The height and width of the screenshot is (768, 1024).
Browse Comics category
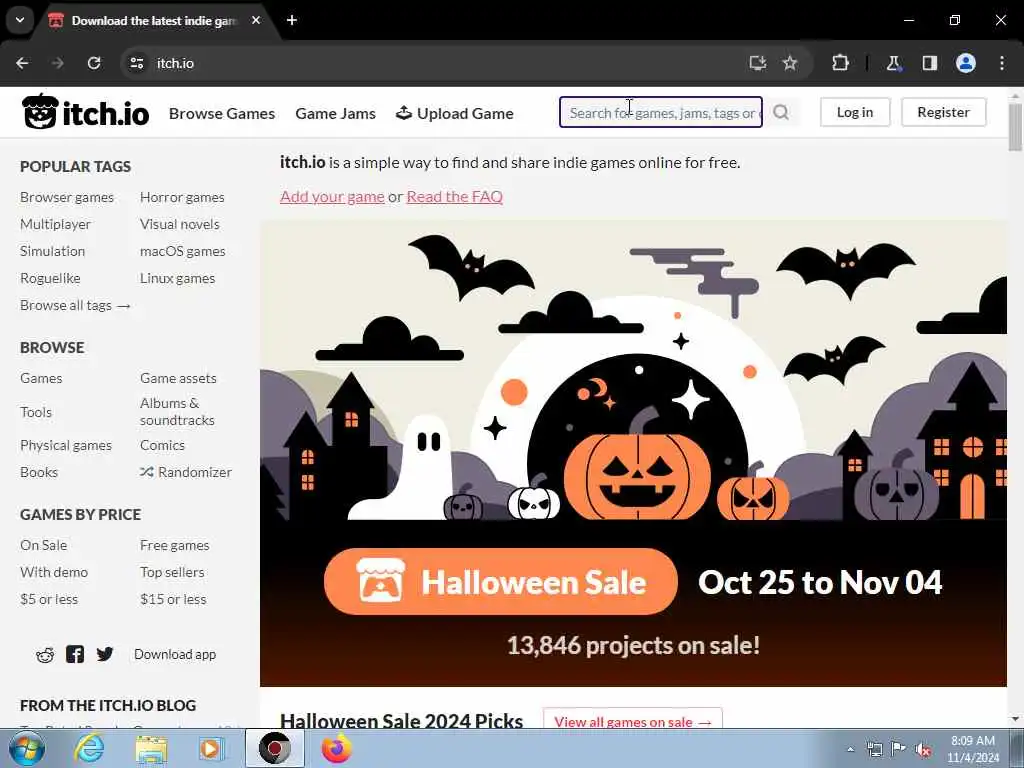163,445
